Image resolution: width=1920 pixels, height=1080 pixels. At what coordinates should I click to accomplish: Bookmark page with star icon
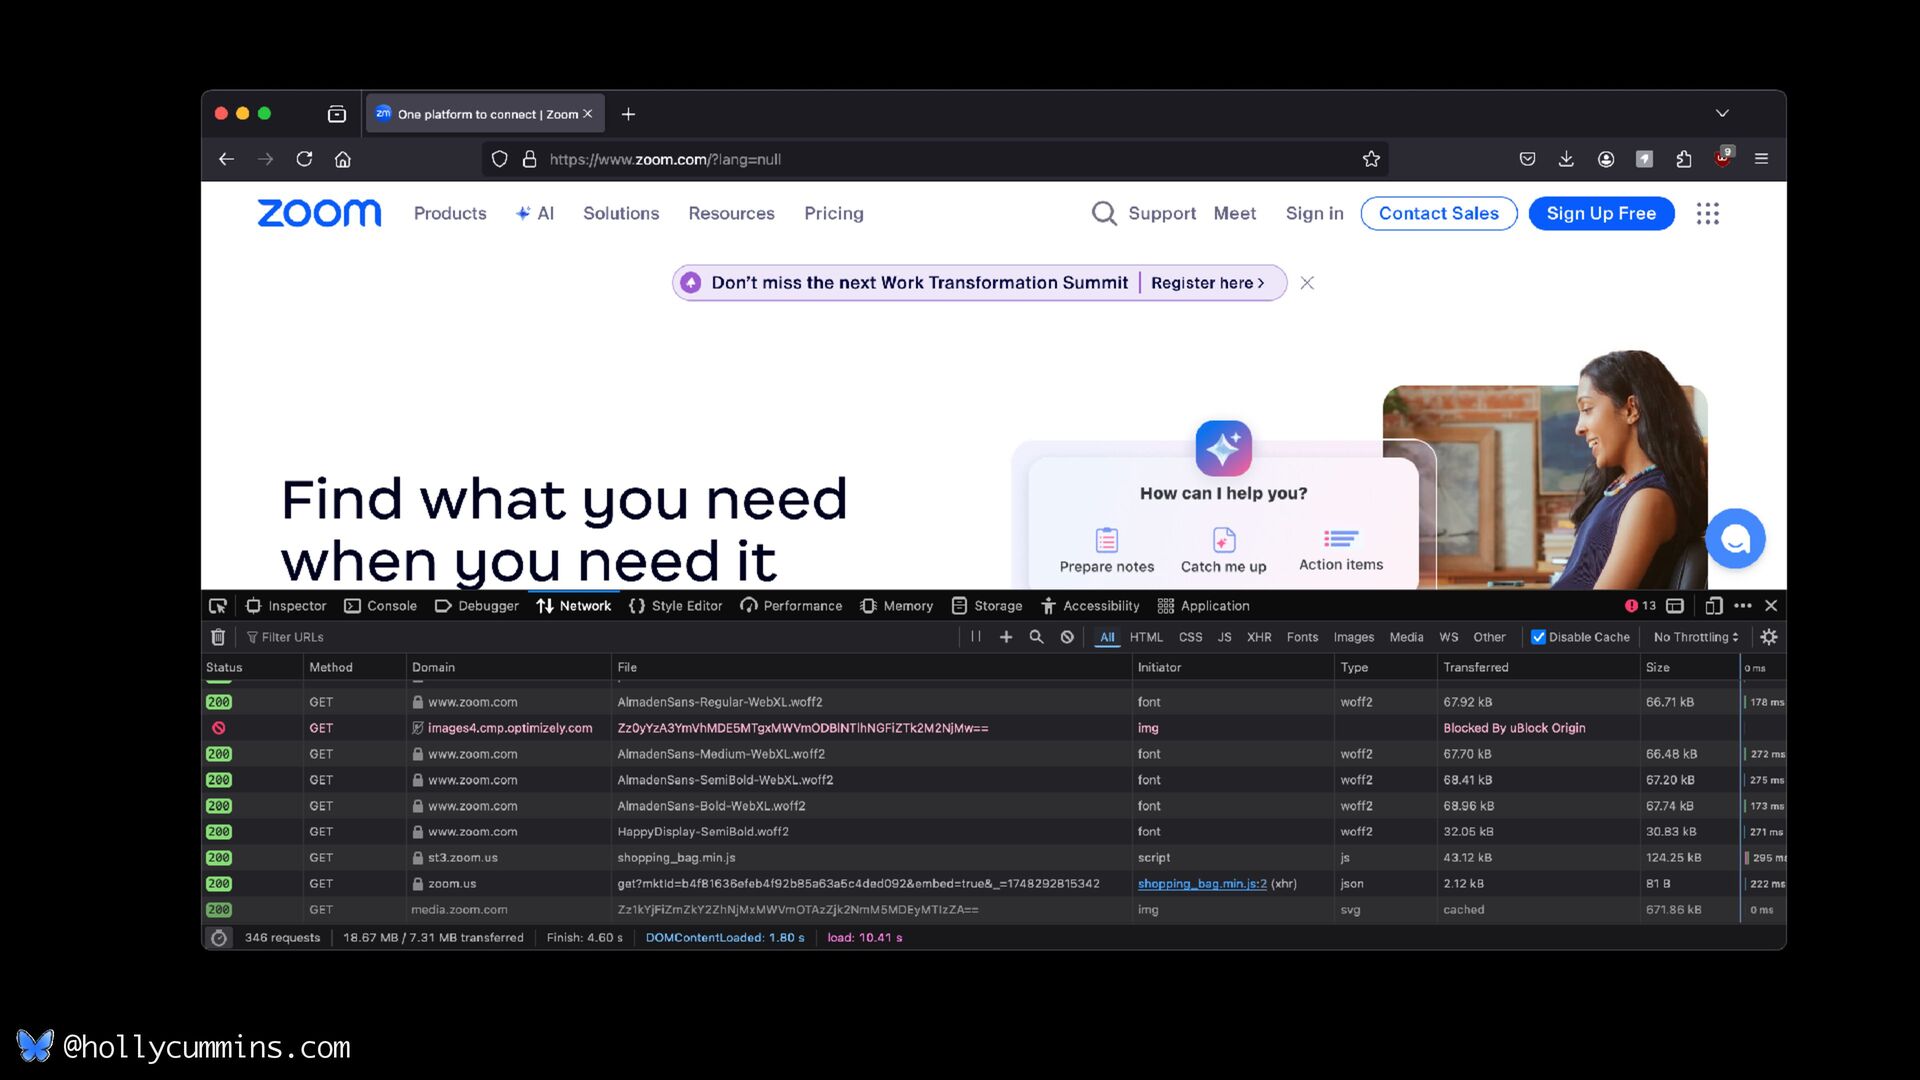(x=1371, y=159)
